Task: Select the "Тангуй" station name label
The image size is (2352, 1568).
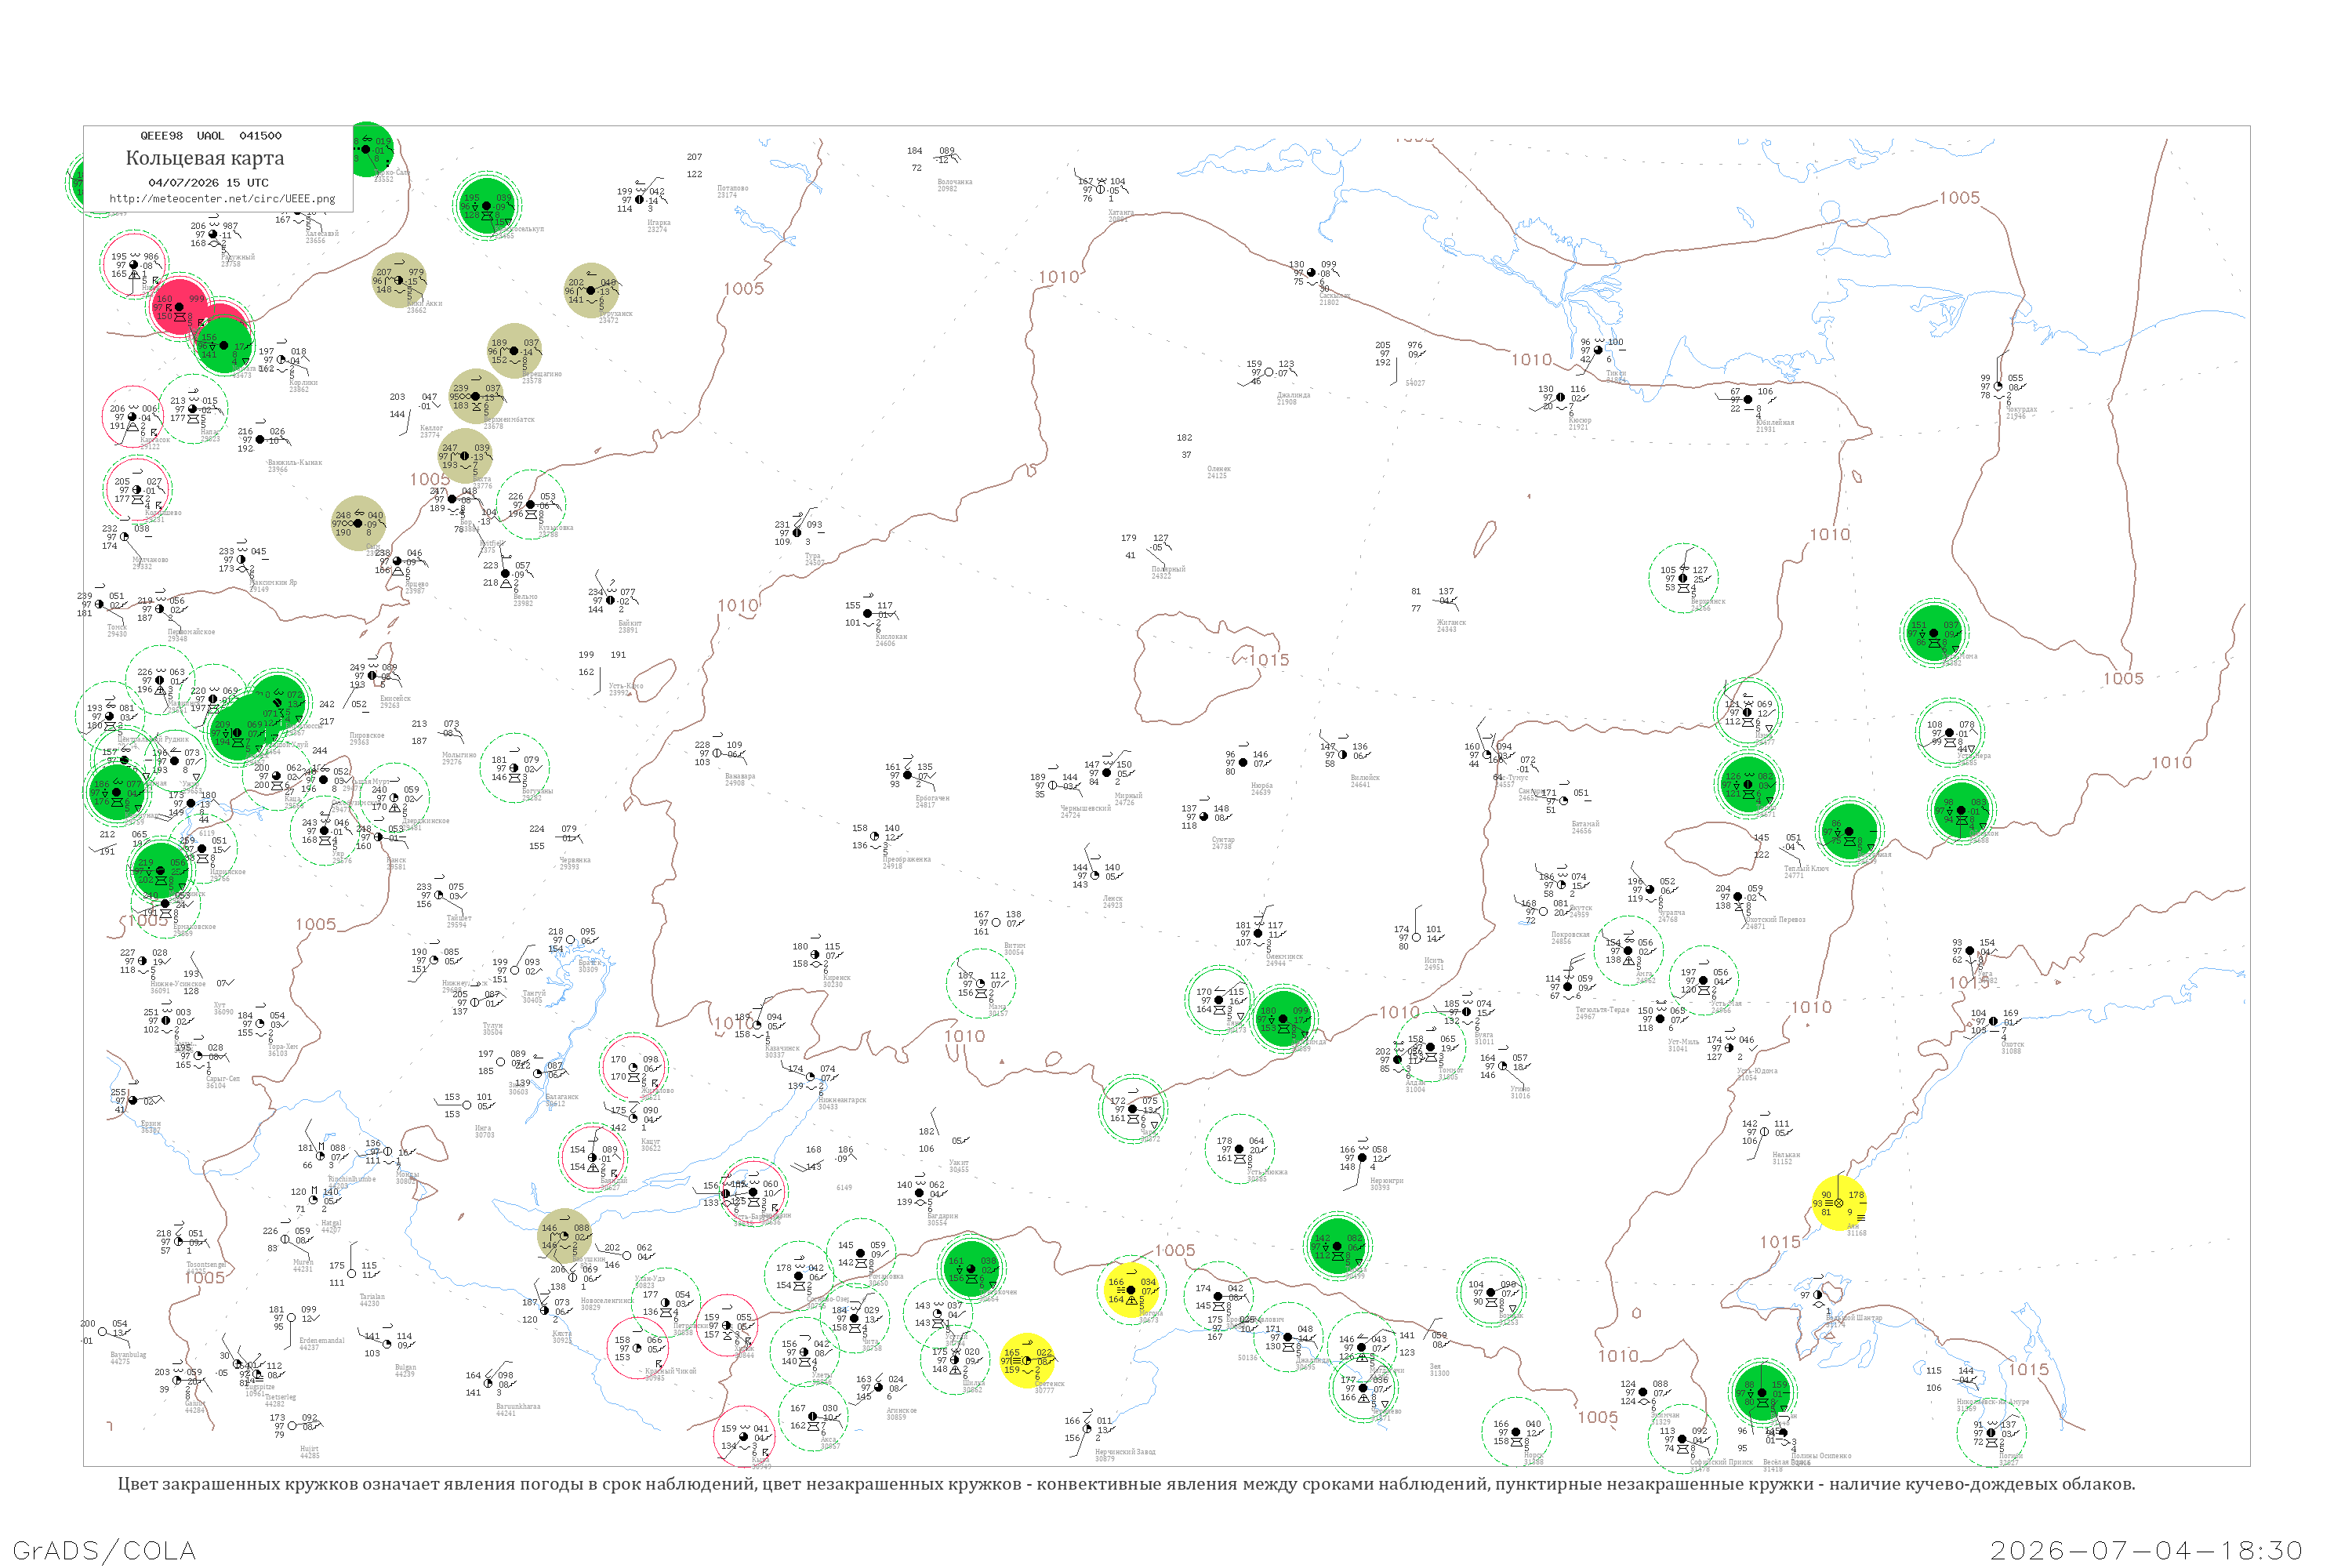Action: click(x=533, y=993)
